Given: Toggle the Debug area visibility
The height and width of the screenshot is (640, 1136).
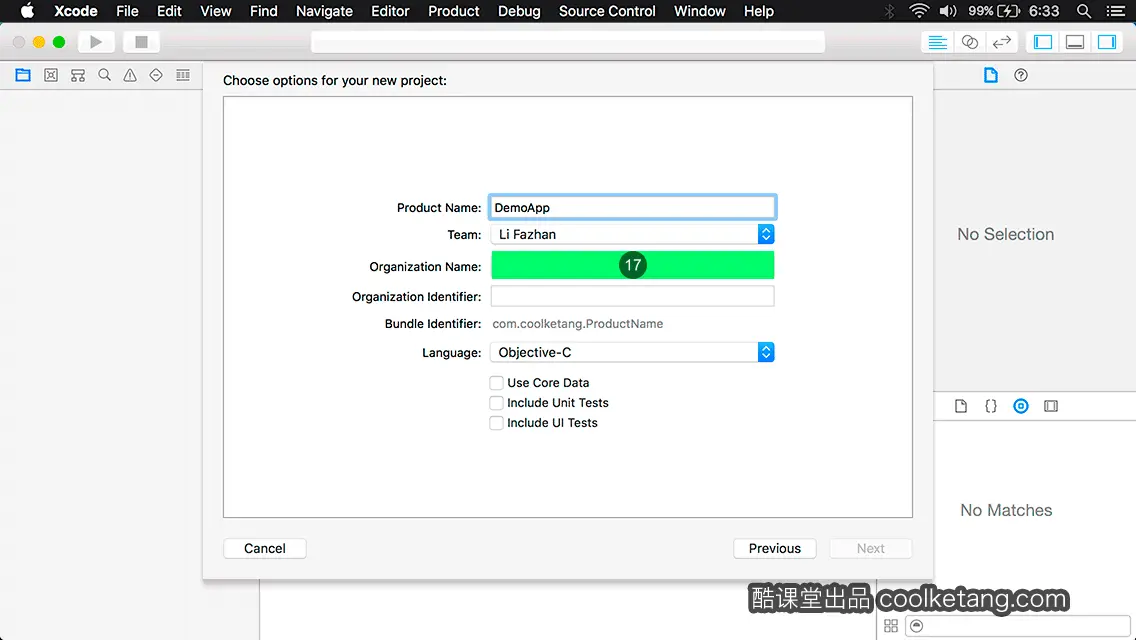Looking at the screenshot, I should (x=1074, y=42).
